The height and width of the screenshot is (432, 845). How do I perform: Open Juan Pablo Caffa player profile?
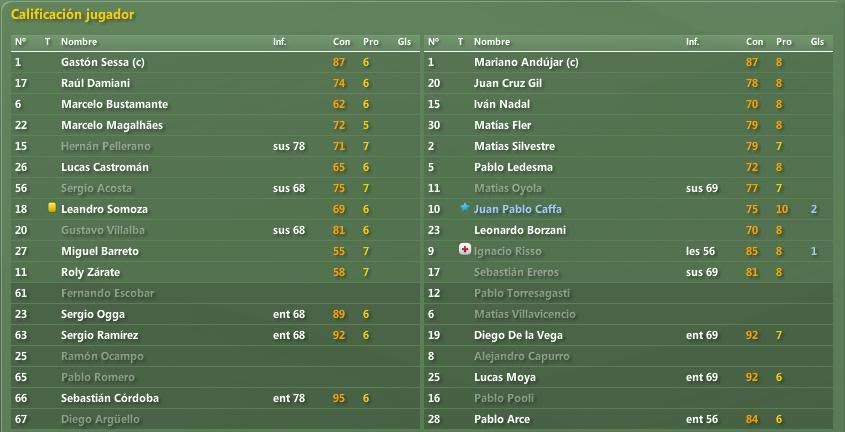click(518, 209)
